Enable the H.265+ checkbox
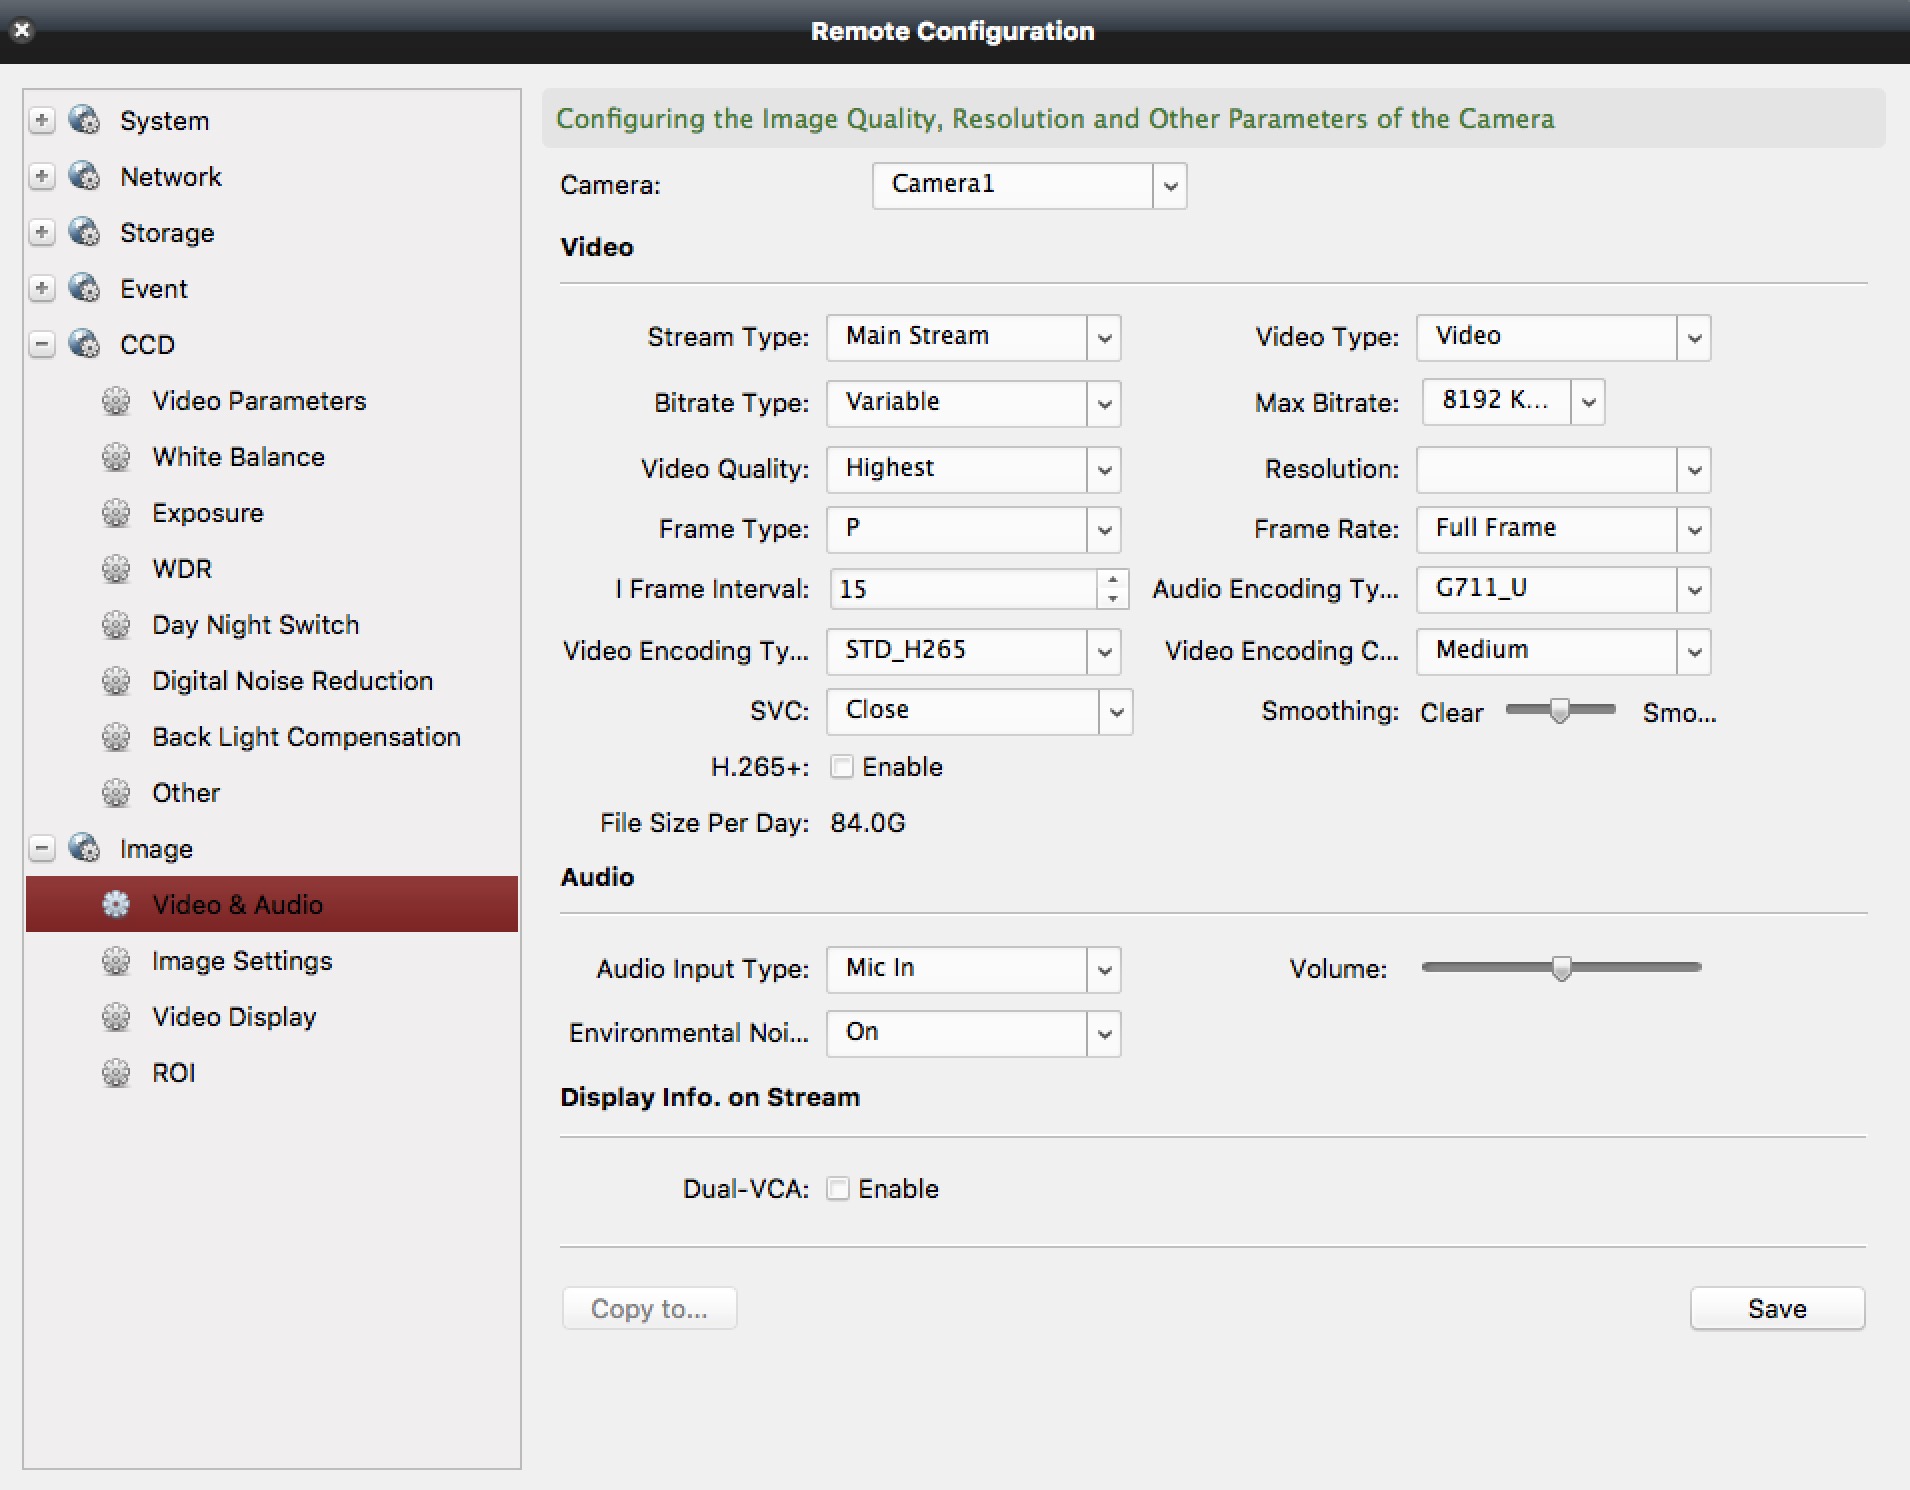1910x1490 pixels. click(842, 767)
